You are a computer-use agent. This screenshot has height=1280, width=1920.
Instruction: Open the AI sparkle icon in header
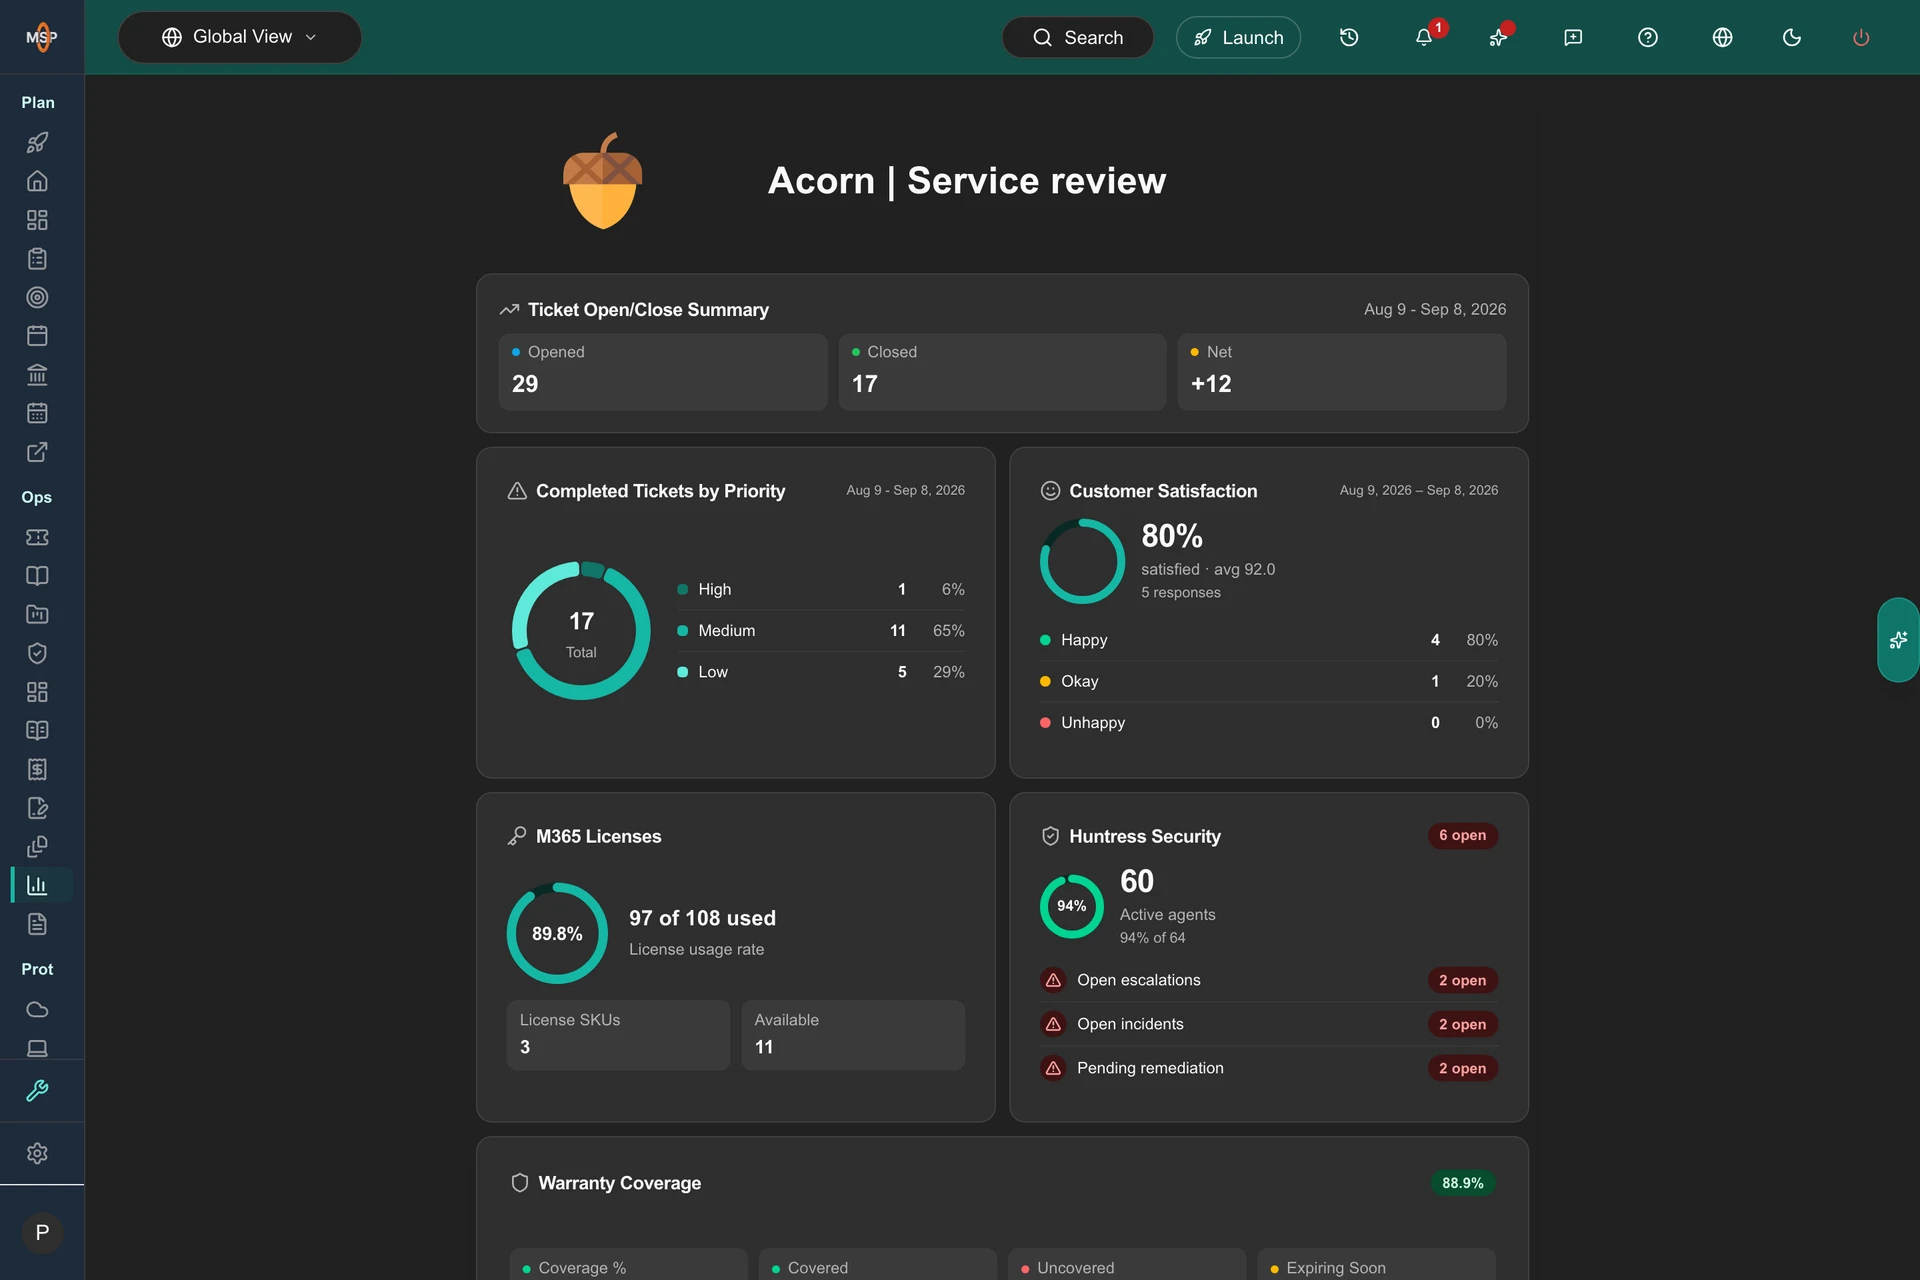coord(1498,37)
